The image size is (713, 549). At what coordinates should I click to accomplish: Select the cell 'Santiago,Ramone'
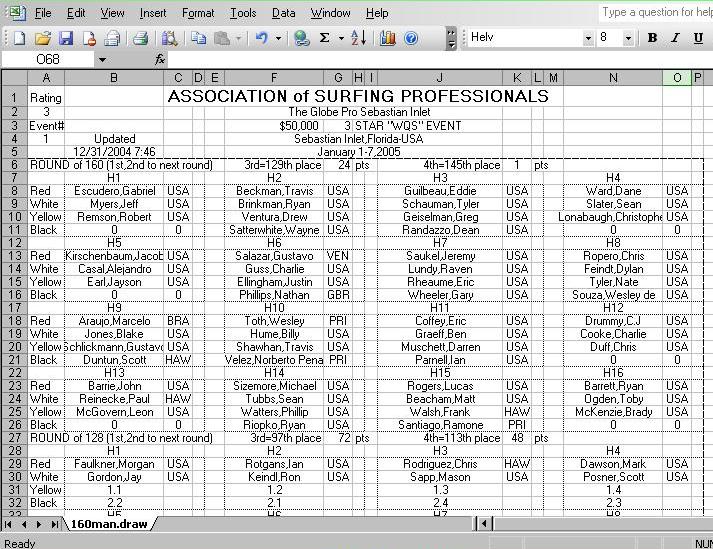440,425
